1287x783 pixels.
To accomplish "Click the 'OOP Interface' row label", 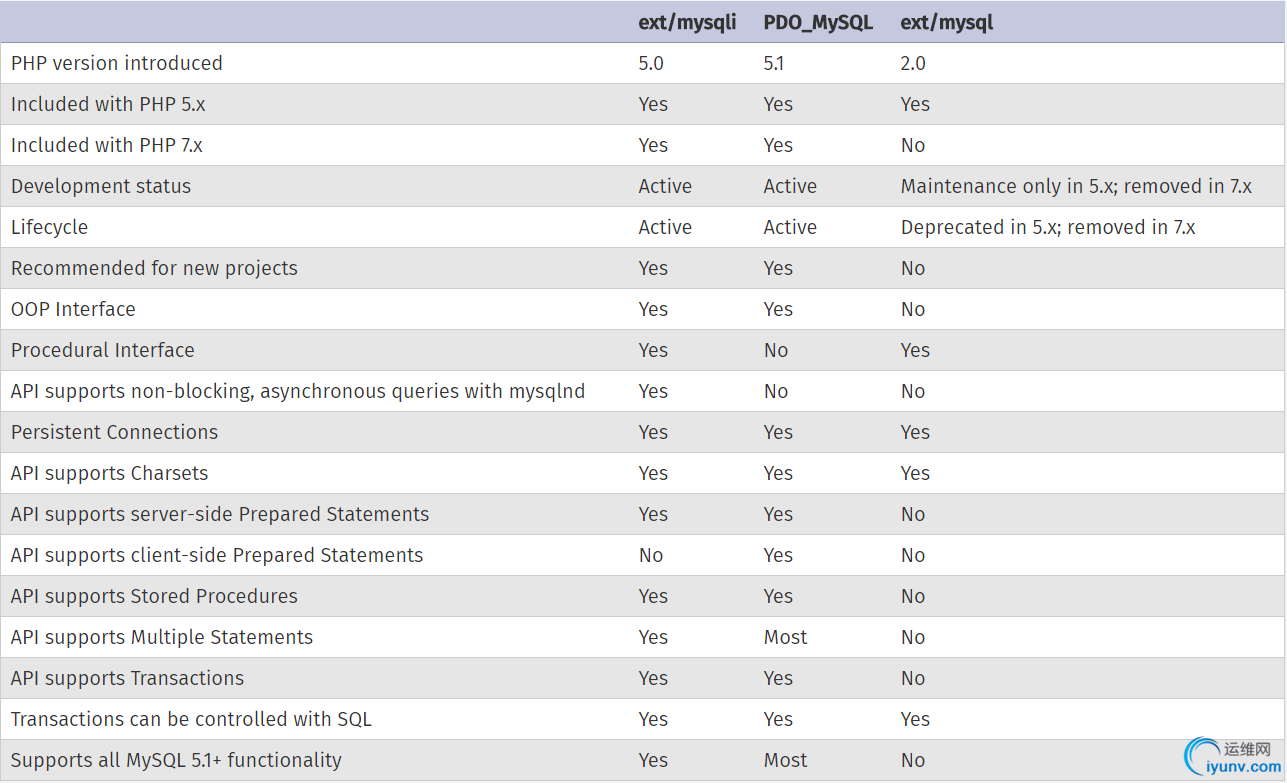I will (x=73, y=309).
